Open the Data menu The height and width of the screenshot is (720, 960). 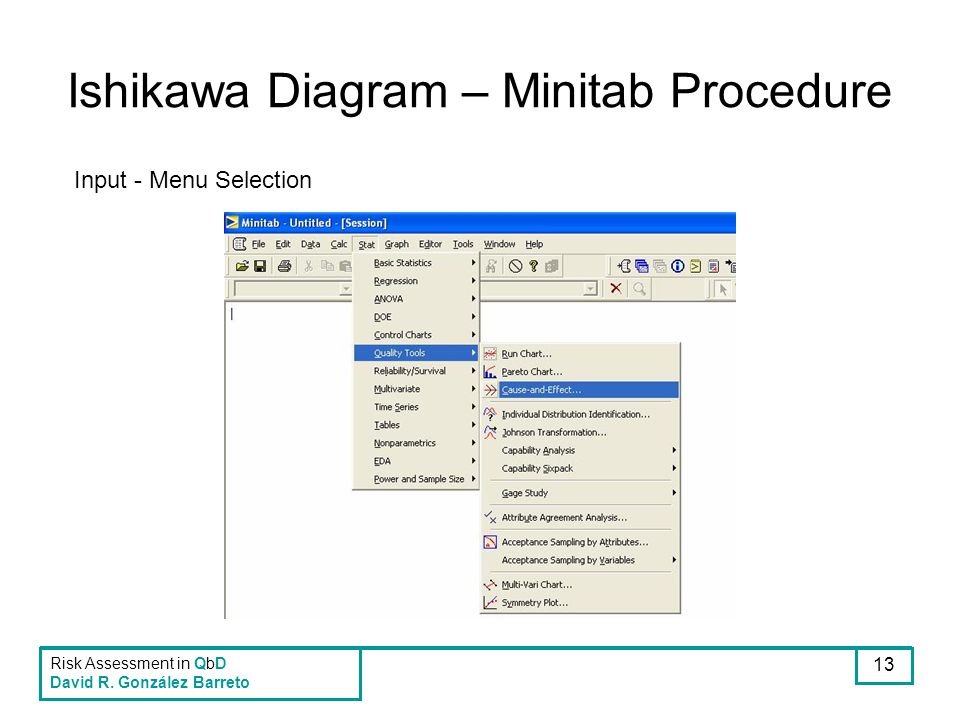(x=310, y=244)
